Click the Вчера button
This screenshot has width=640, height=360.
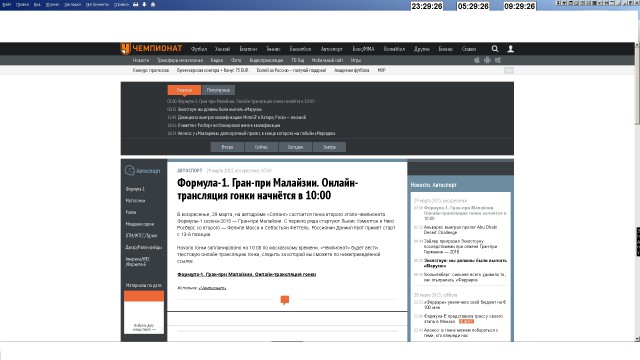click(227, 147)
